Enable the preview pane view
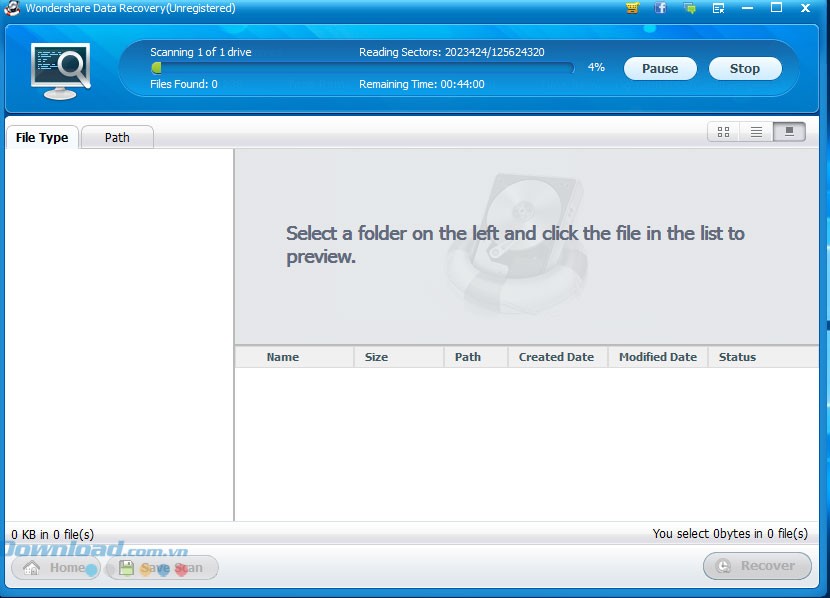This screenshot has width=830, height=598. 789,131
